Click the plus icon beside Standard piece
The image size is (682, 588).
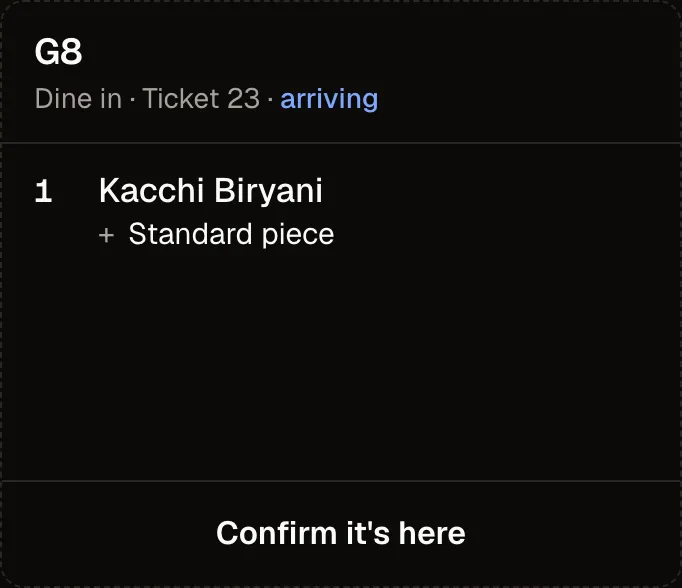point(107,235)
